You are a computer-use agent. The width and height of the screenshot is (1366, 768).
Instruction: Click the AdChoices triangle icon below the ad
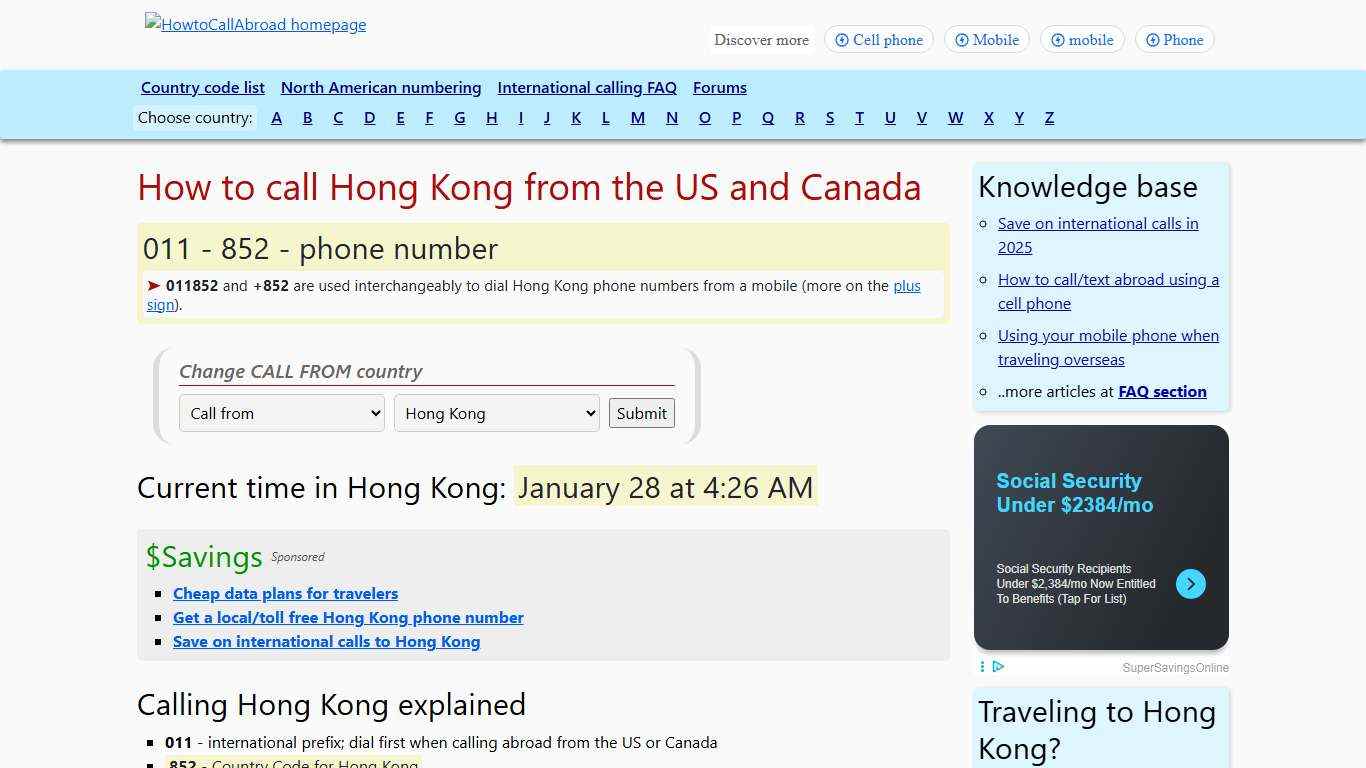998,667
